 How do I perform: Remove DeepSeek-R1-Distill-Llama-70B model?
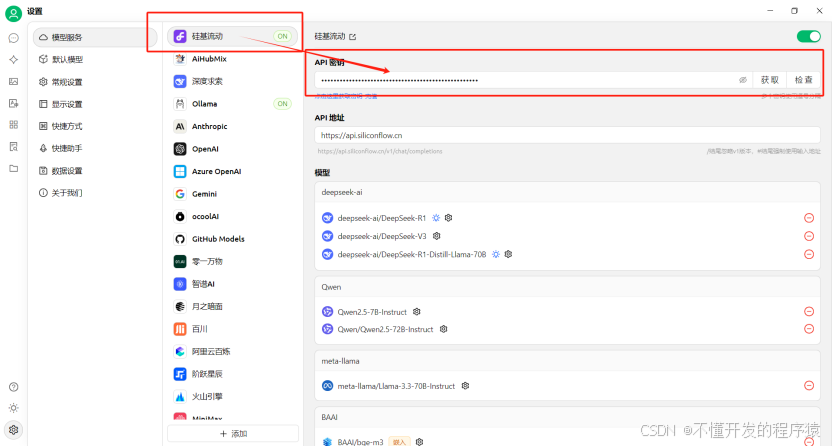click(809, 254)
